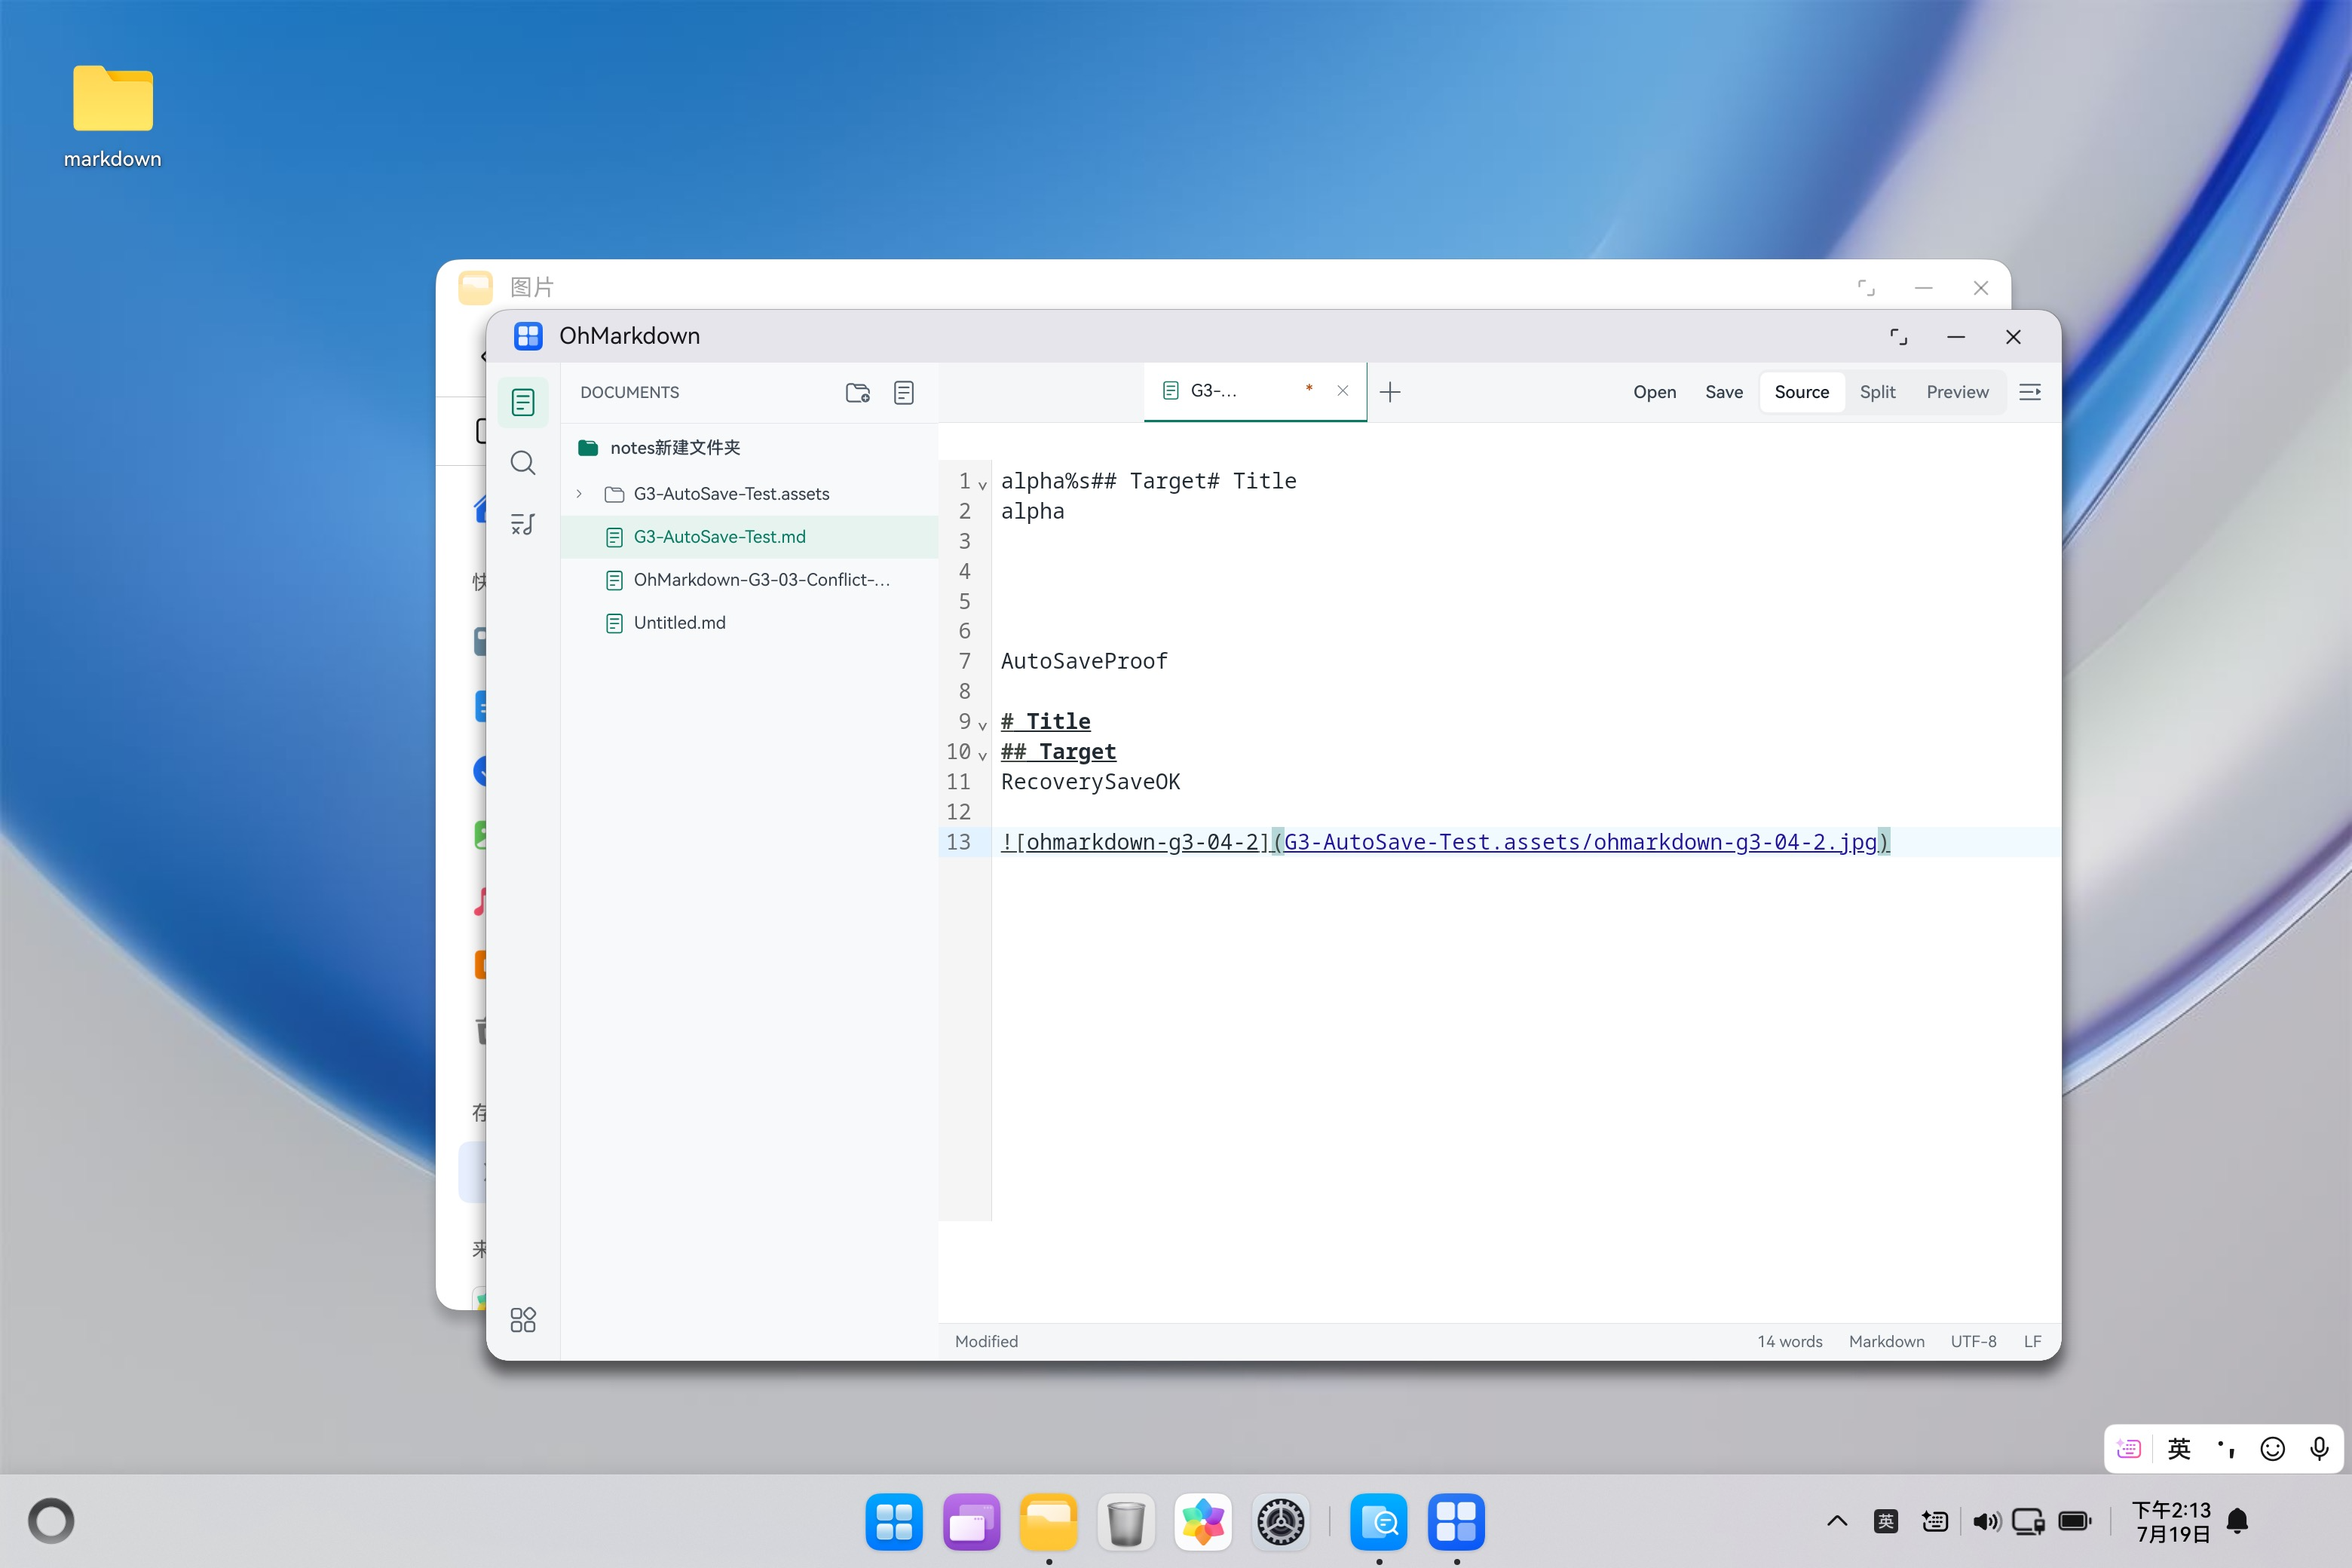Click the '# Title' heading on line 9
Viewport: 2352px width, 1568px height.
point(1045,722)
